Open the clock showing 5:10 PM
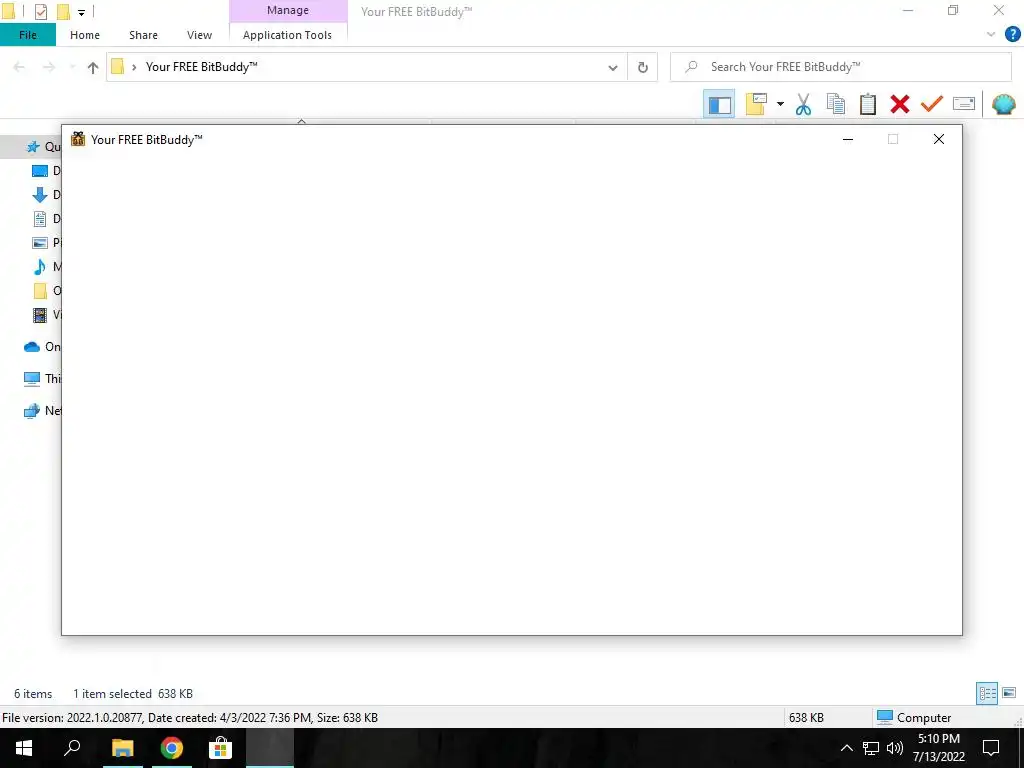The height and width of the screenshot is (768, 1024). click(x=938, y=748)
